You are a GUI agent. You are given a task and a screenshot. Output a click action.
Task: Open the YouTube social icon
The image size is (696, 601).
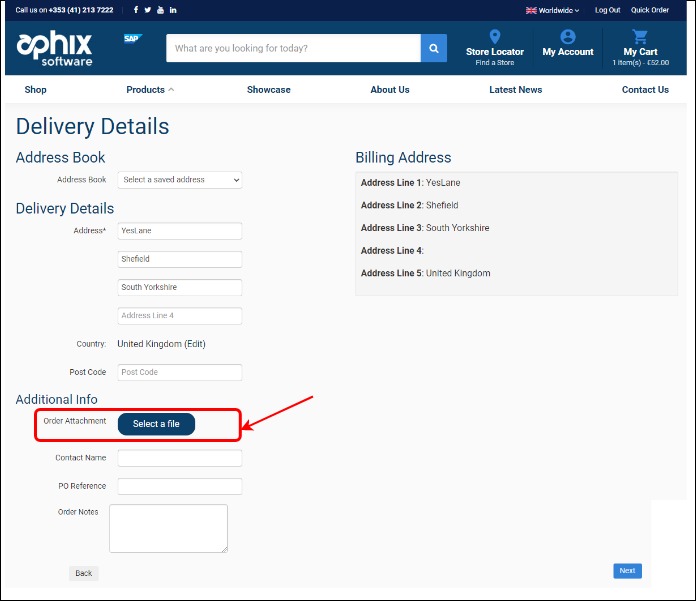[160, 10]
